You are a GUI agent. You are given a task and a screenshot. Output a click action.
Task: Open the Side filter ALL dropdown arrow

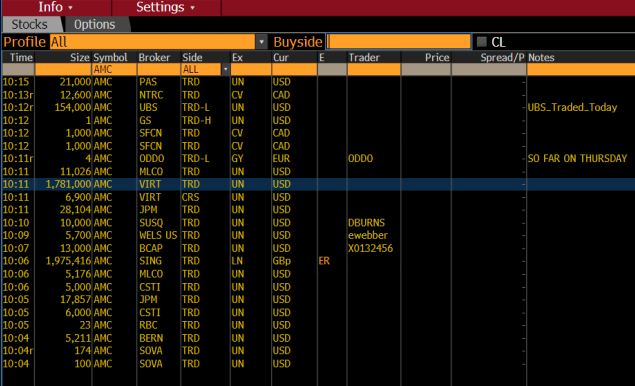tap(226, 69)
